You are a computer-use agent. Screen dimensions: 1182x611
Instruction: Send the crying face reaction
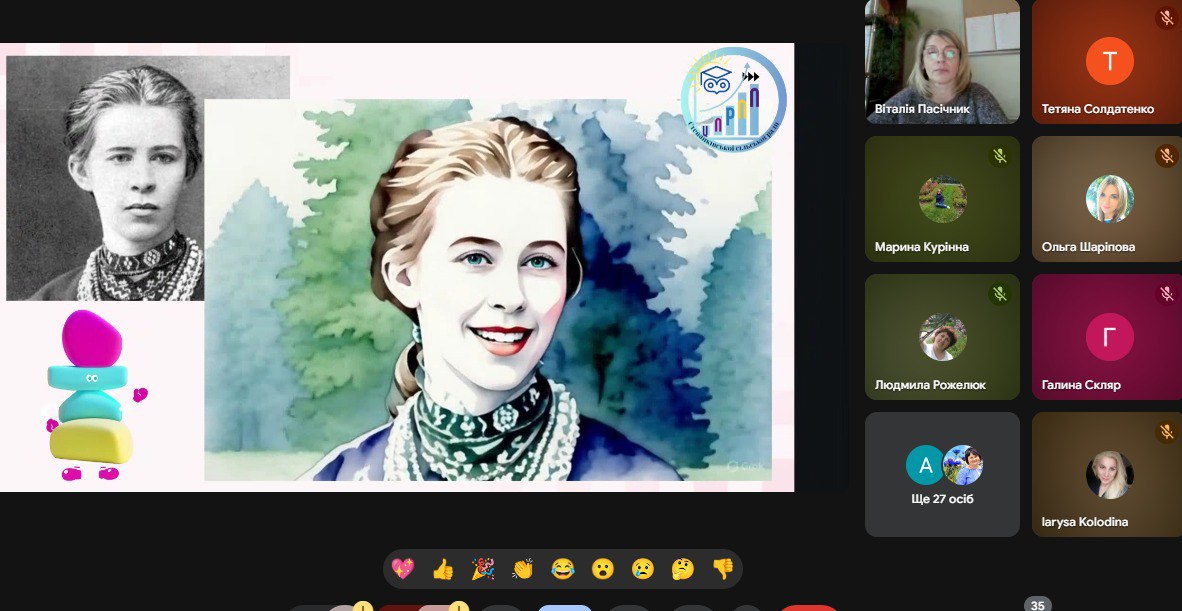pyautogui.click(x=642, y=569)
